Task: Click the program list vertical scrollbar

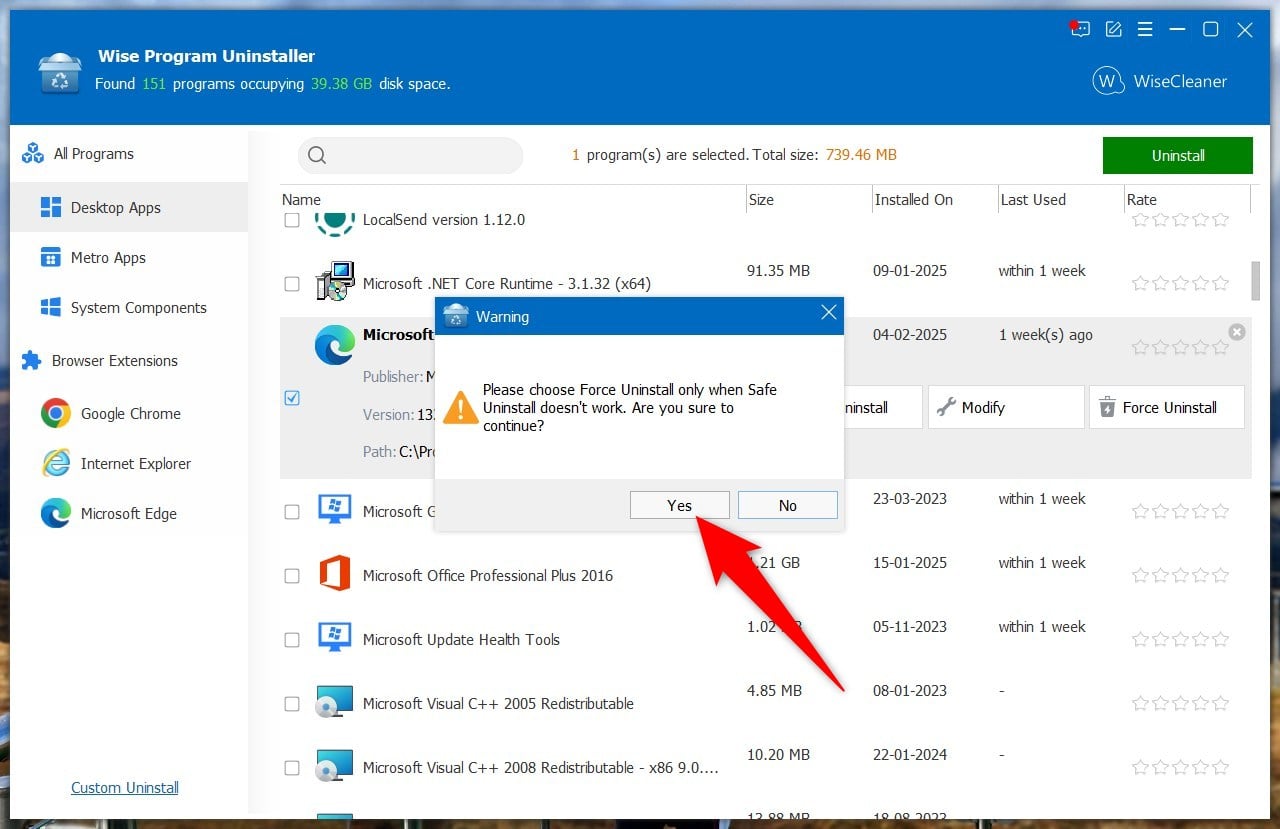Action: click(x=1256, y=281)
